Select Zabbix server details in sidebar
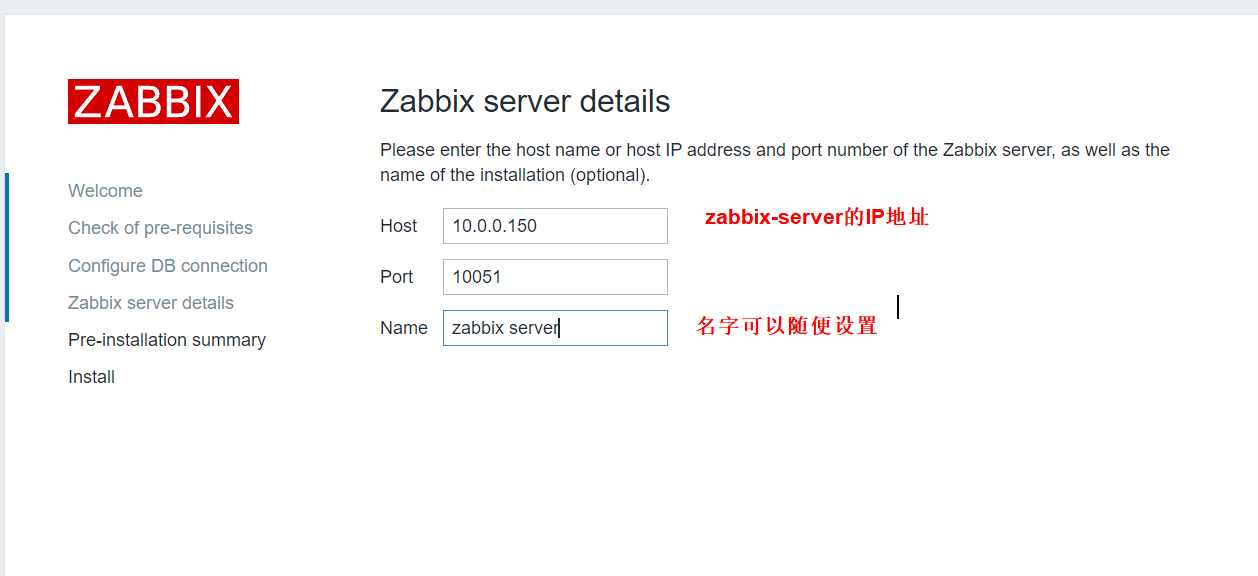The width and height of the screenshot is (1258, 576). [x=151, y=303]
